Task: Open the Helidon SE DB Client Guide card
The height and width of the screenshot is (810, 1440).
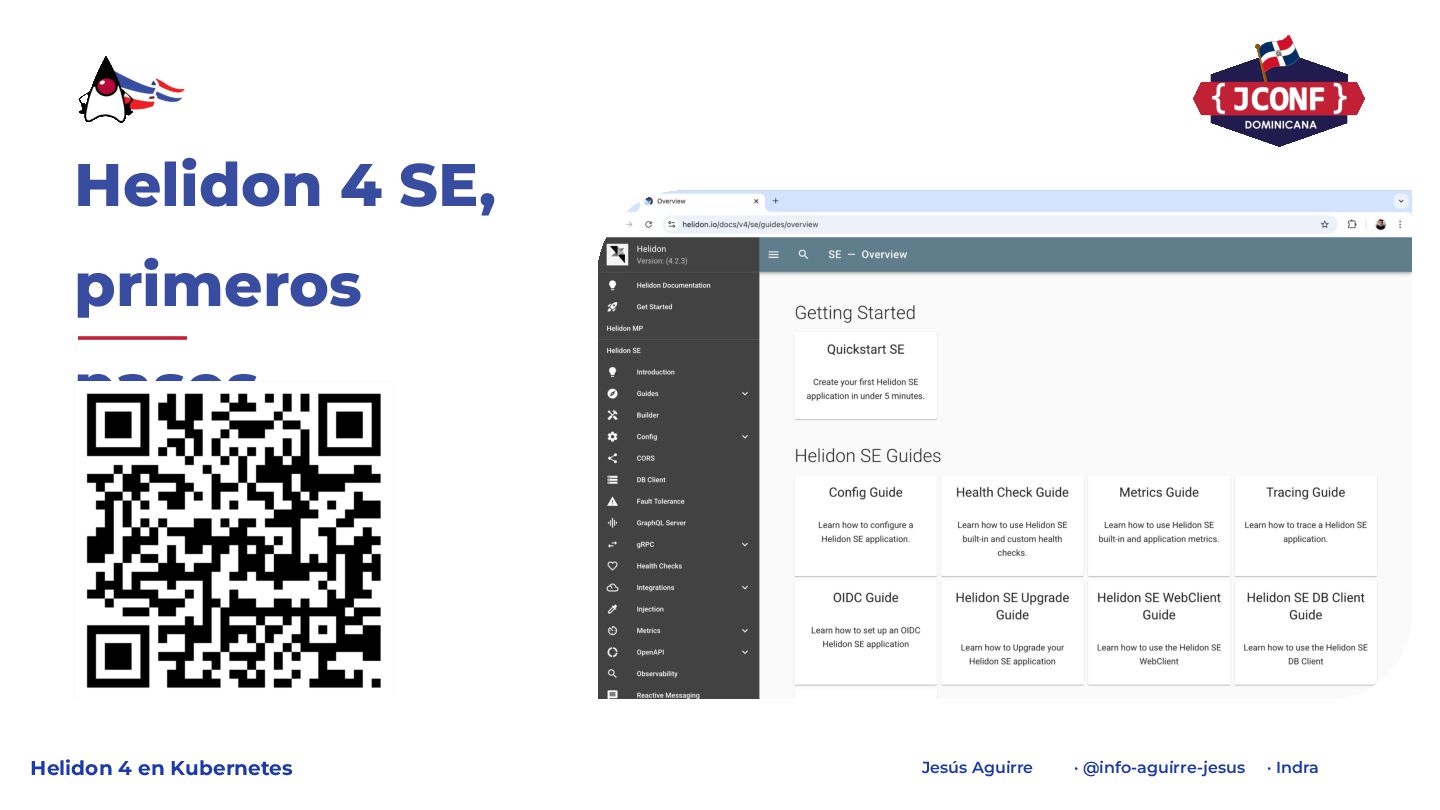Action: coord(1306,632)
